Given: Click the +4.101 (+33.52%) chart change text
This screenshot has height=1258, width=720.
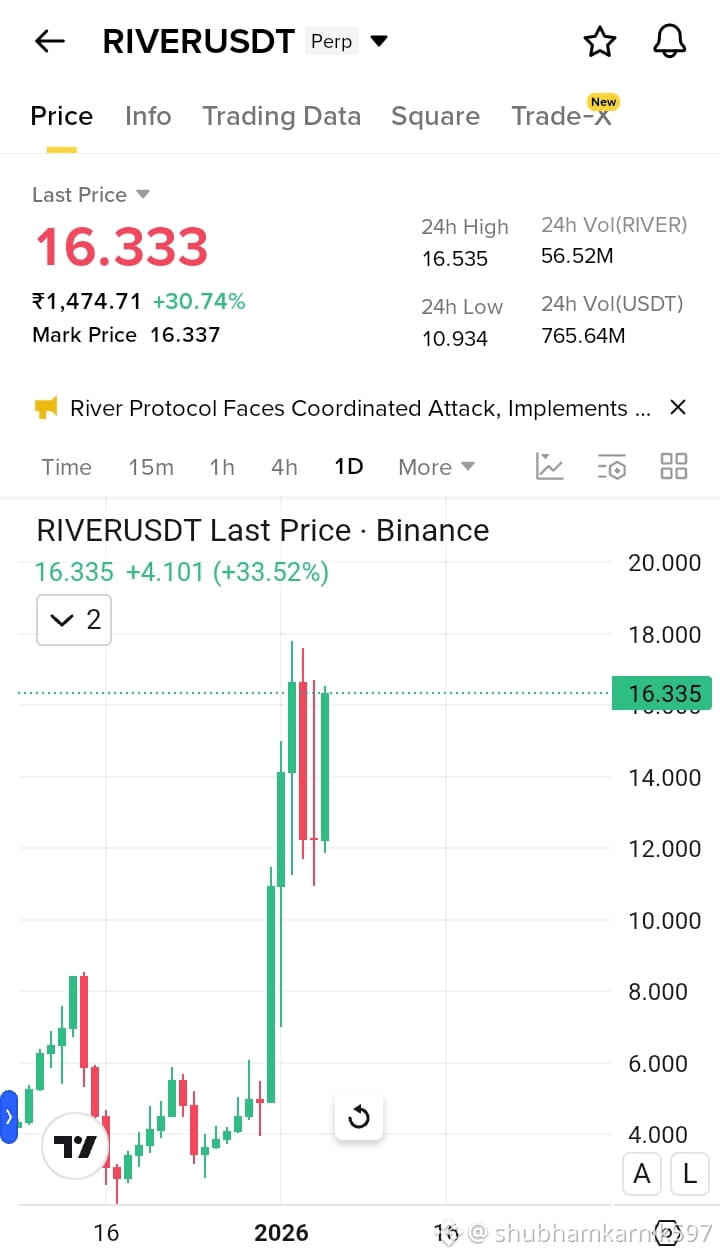Looking at the screenshot, I should pos(227,572).
